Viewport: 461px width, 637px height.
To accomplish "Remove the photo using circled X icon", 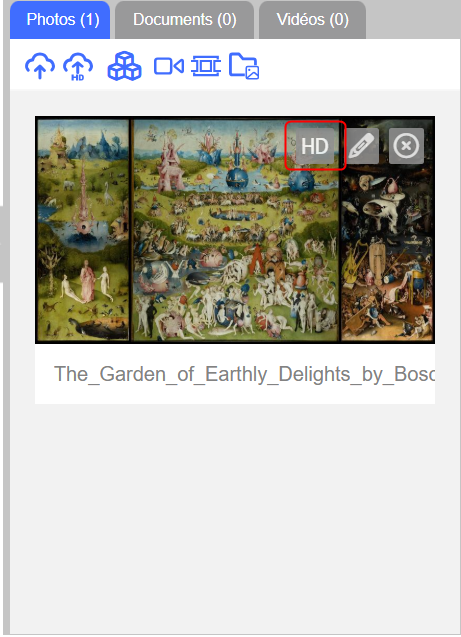I will [x=406, y=146].
